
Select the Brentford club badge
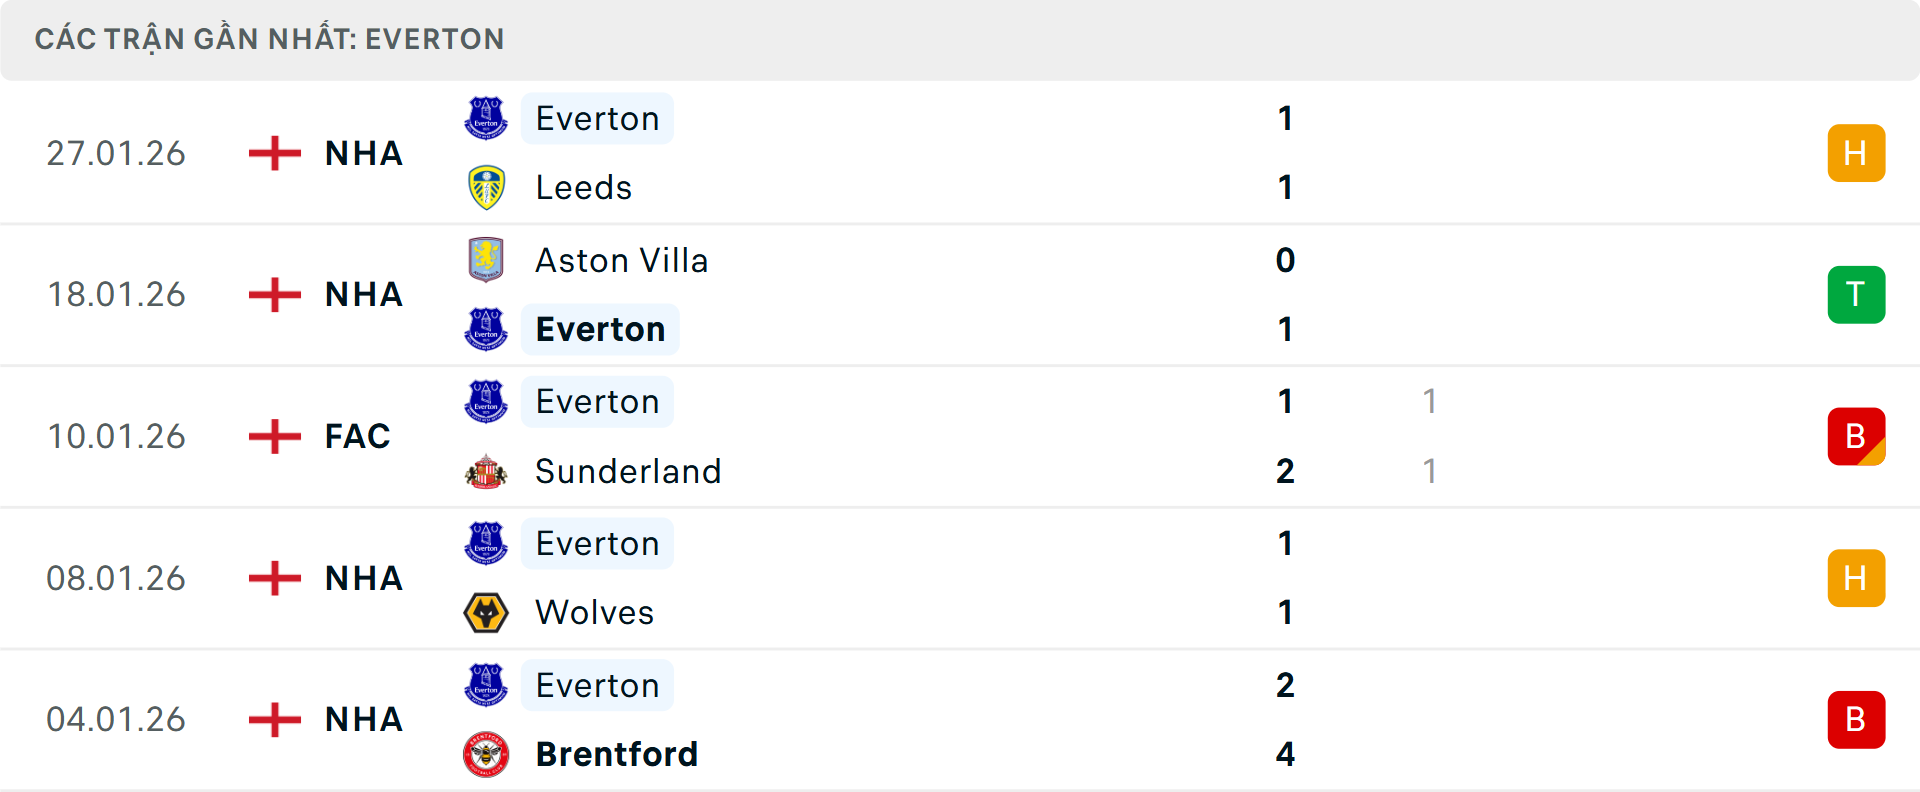point(486,754)
